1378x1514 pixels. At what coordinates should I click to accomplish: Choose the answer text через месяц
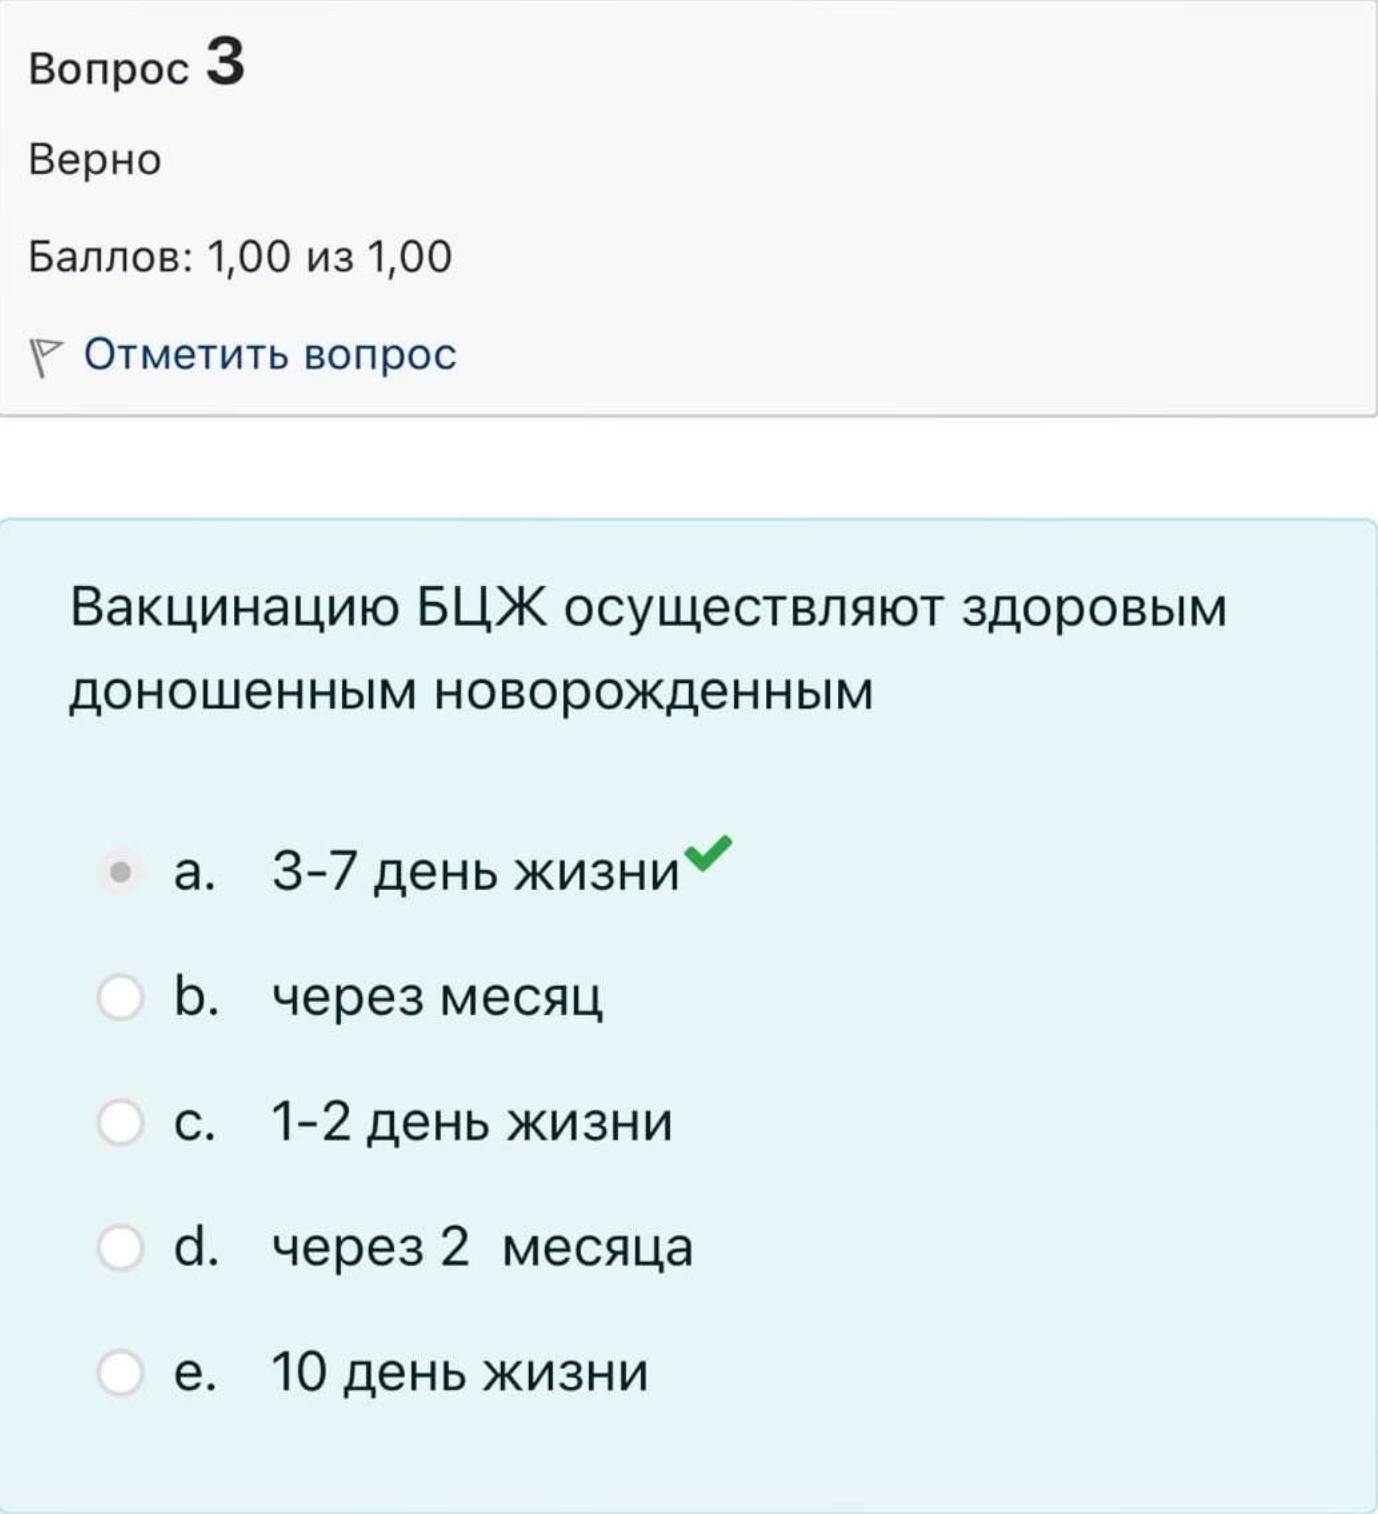click(437, 998)
